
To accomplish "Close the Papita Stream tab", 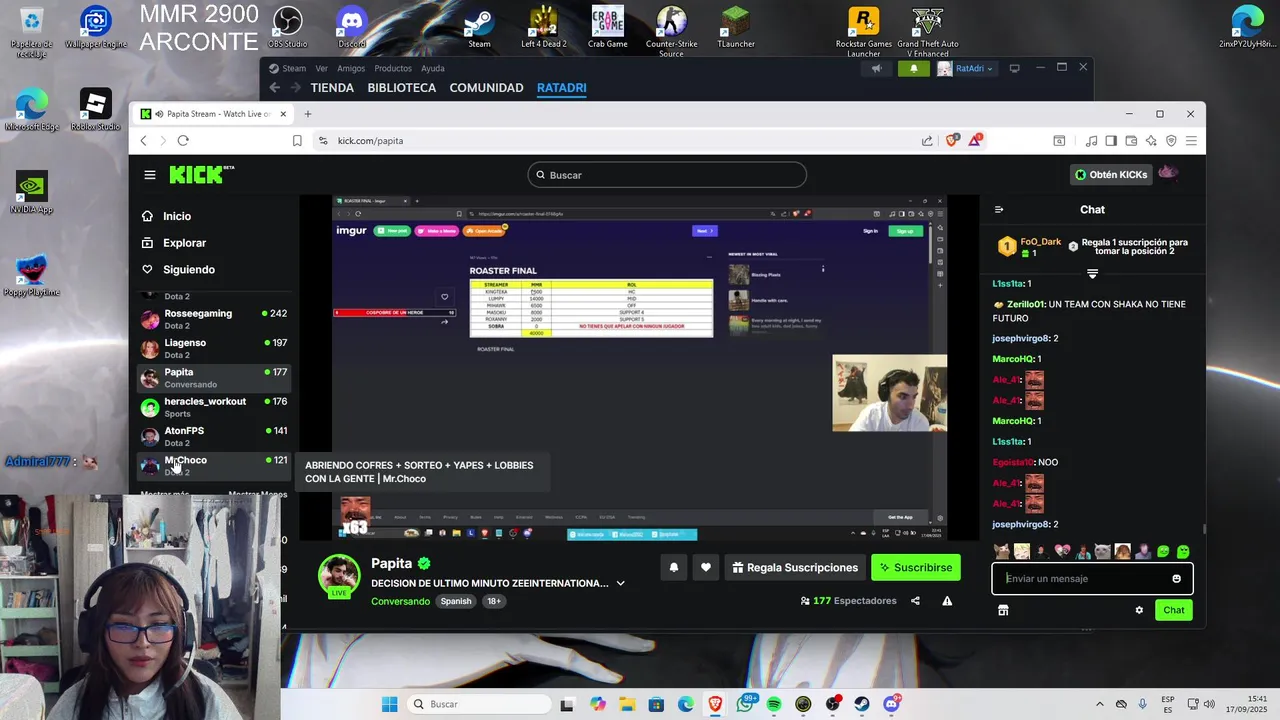I will point(283,114).
